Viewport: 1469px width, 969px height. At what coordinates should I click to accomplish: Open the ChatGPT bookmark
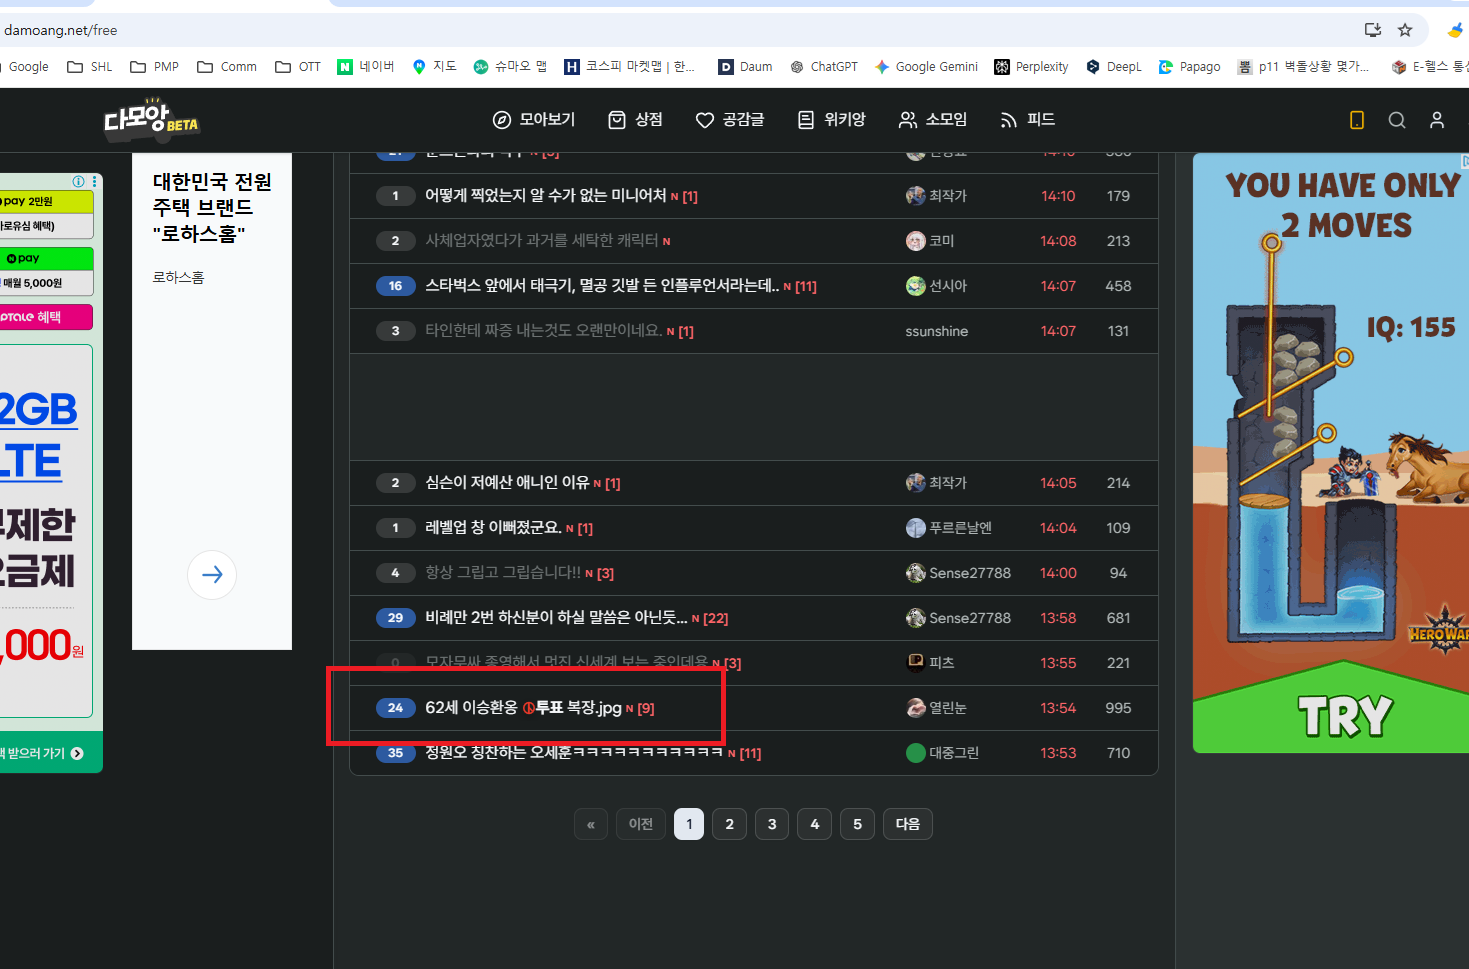824,67
